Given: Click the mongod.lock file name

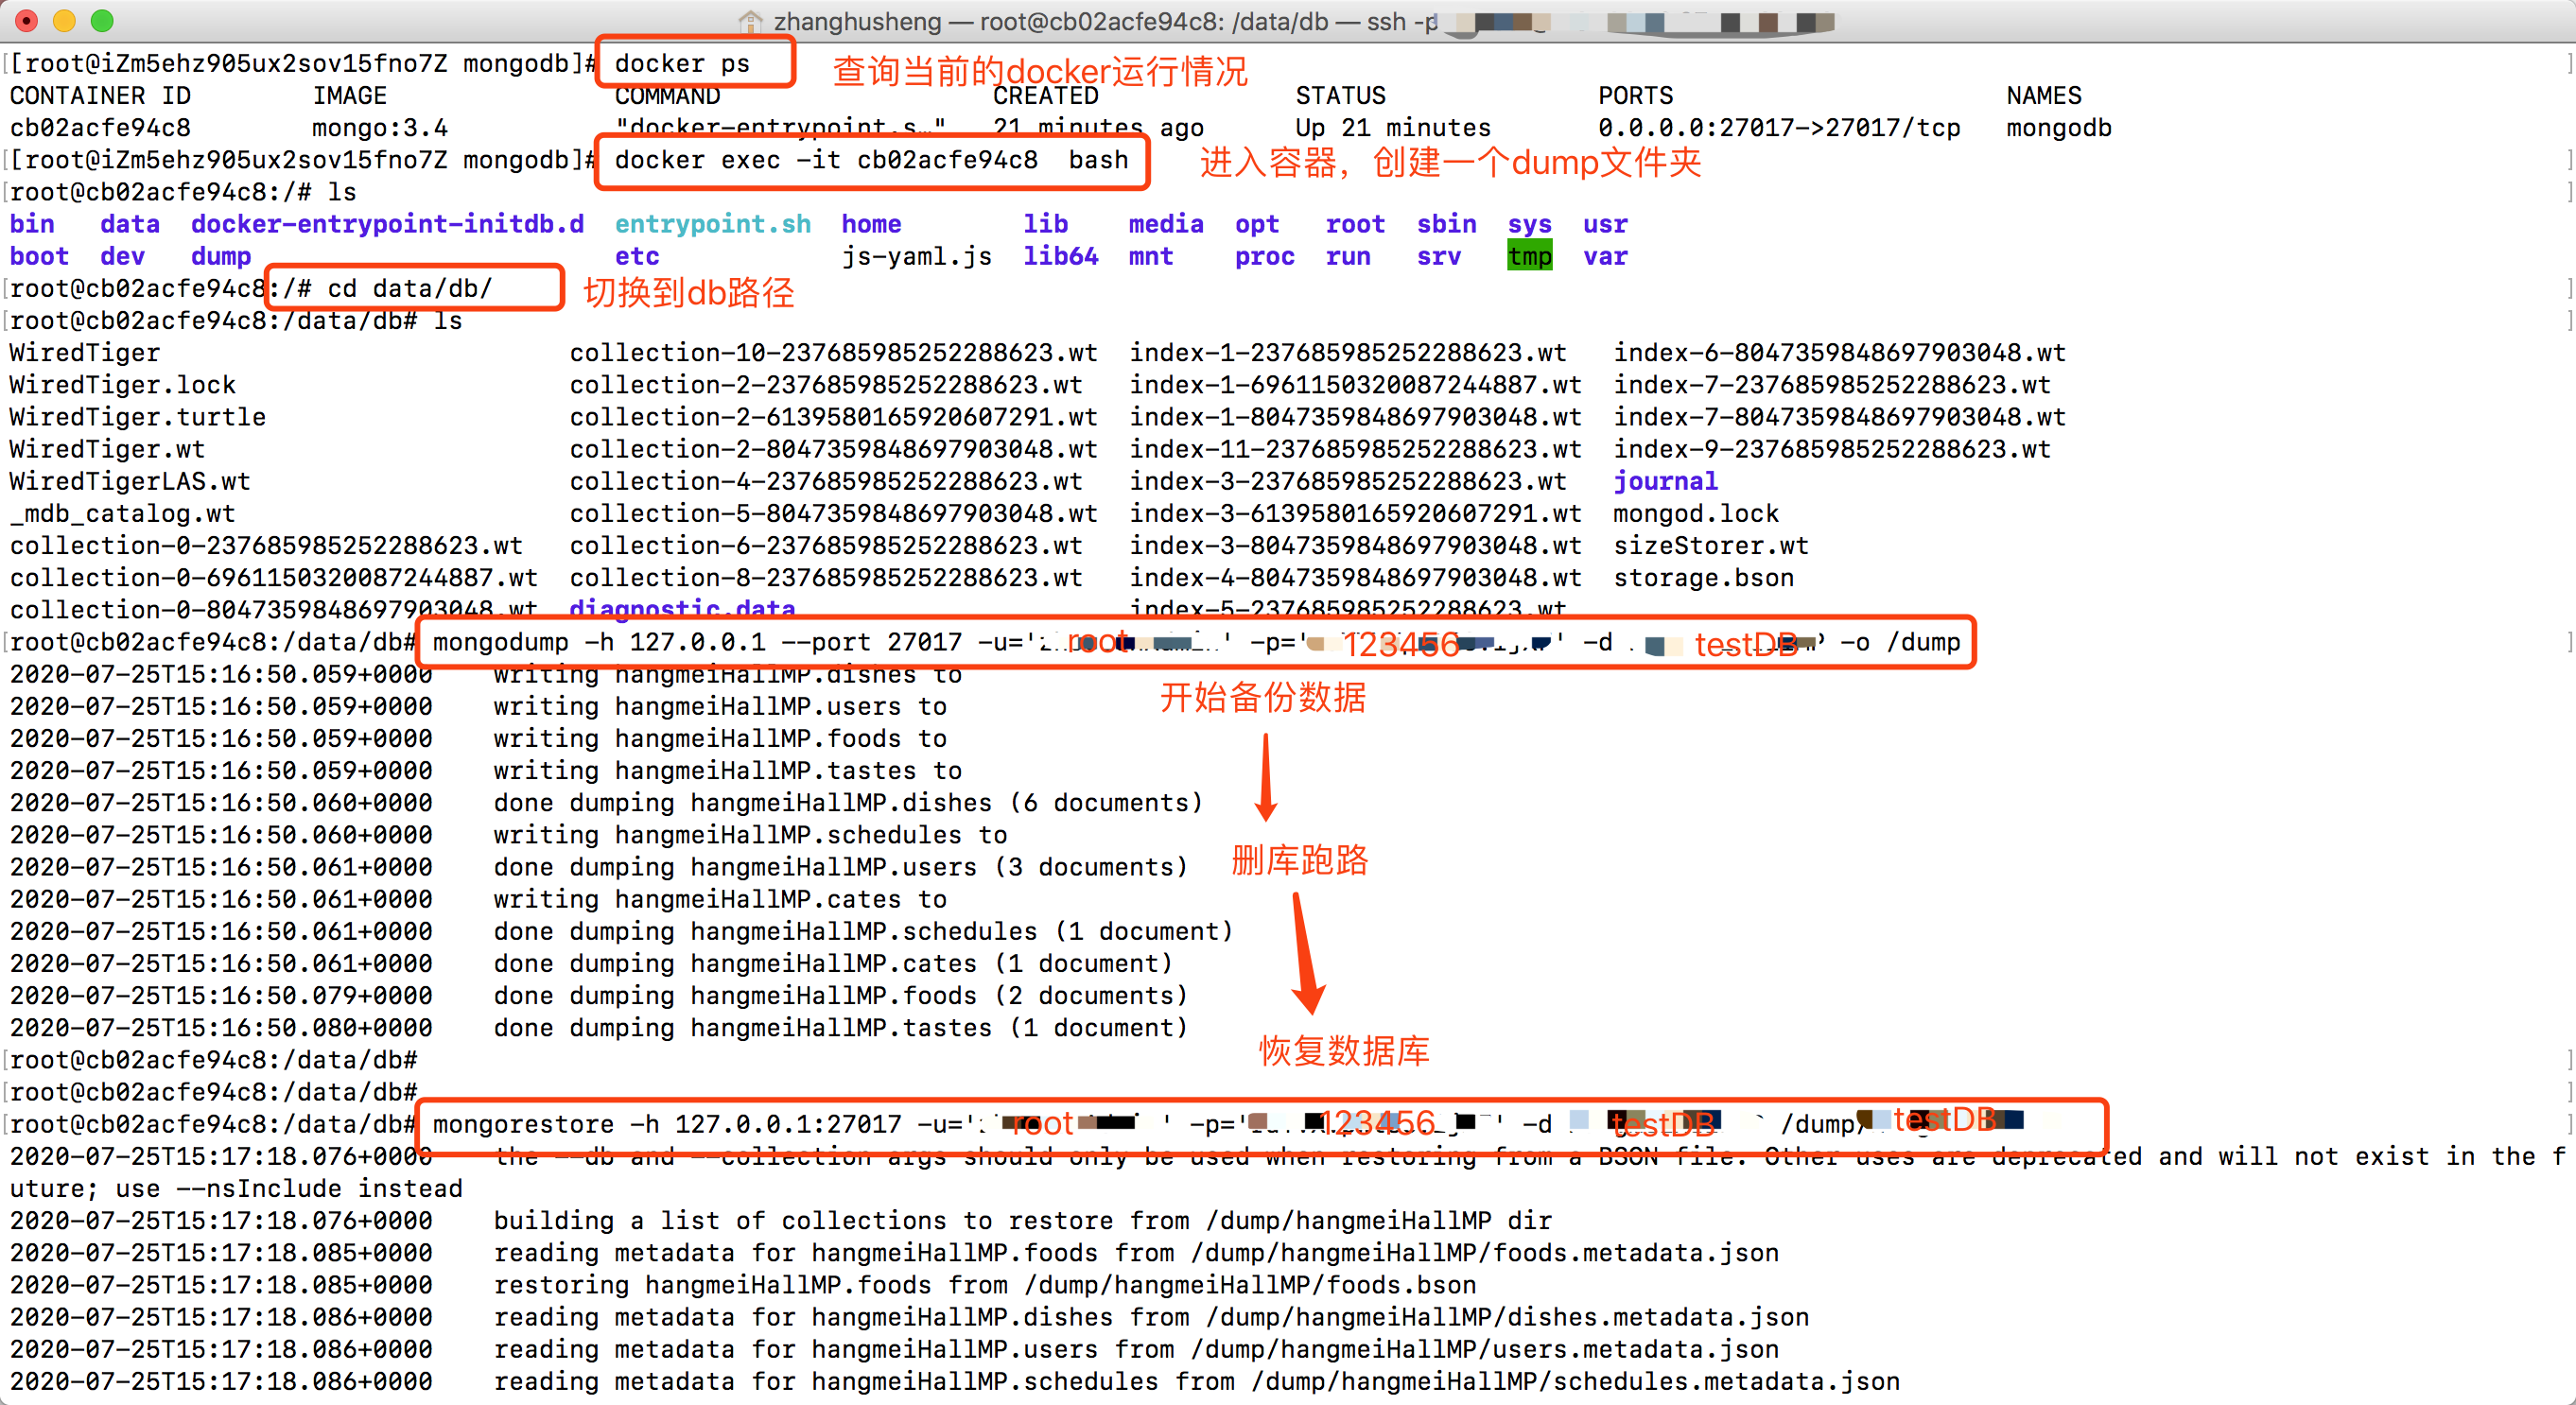Looking at the screenshot, I should (1695, 514).
